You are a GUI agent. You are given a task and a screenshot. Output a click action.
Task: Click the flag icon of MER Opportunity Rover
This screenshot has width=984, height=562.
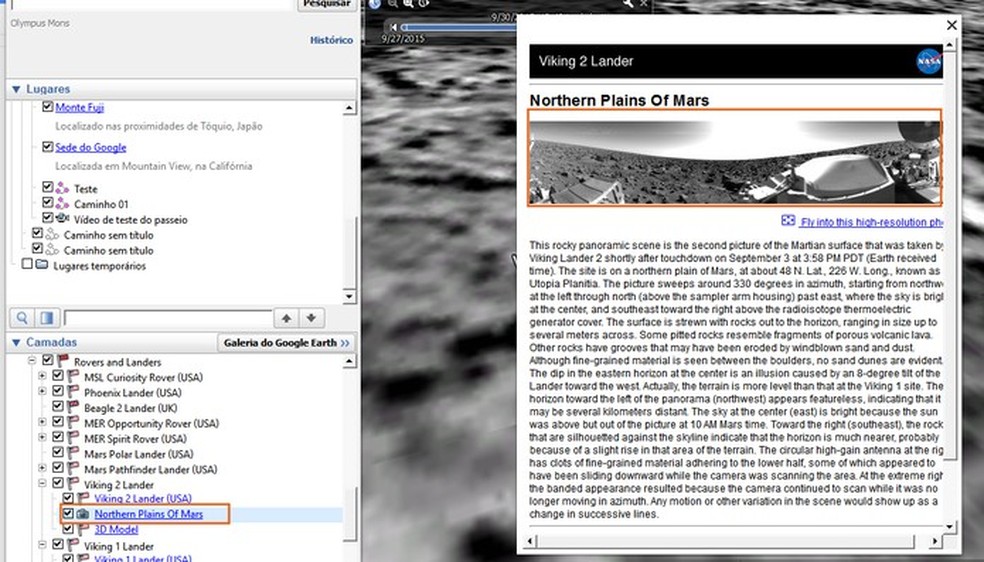click(73, 423)
